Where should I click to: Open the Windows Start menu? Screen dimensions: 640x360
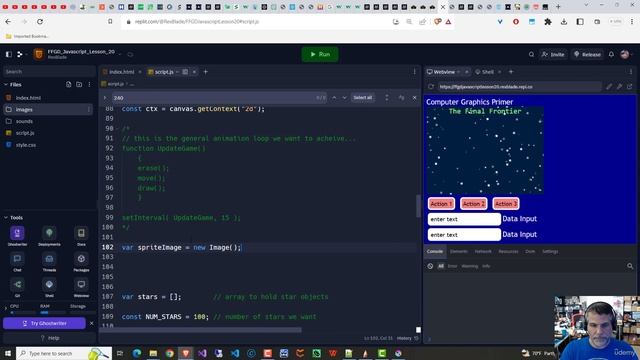tap(7, 353)
